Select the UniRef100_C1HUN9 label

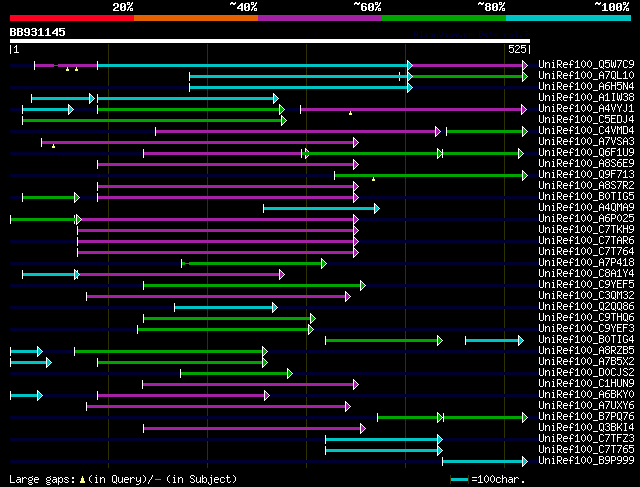586,384
